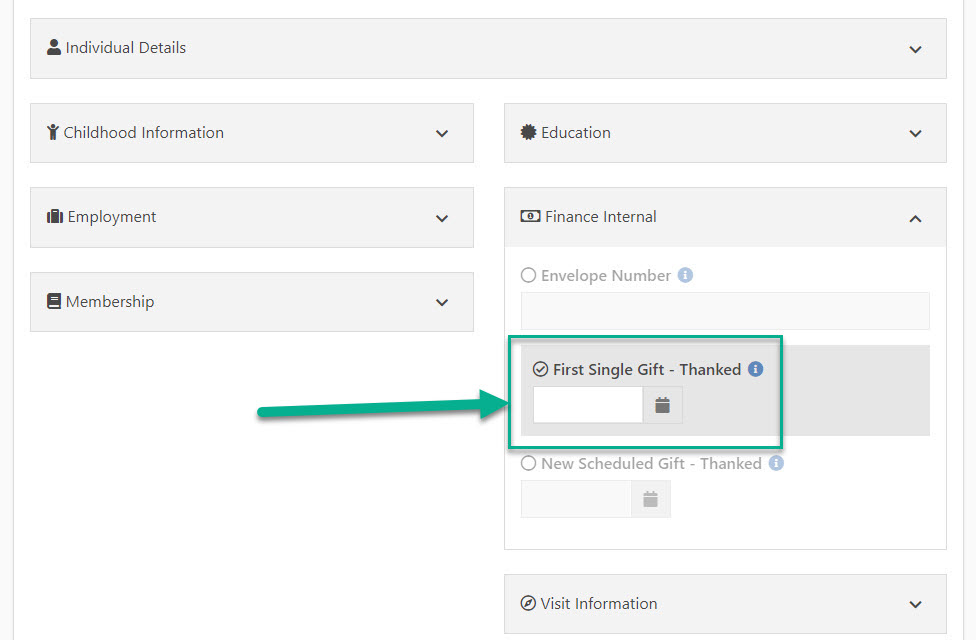Click the Membership heading text

pyautogui.click(x=110, y=301)
